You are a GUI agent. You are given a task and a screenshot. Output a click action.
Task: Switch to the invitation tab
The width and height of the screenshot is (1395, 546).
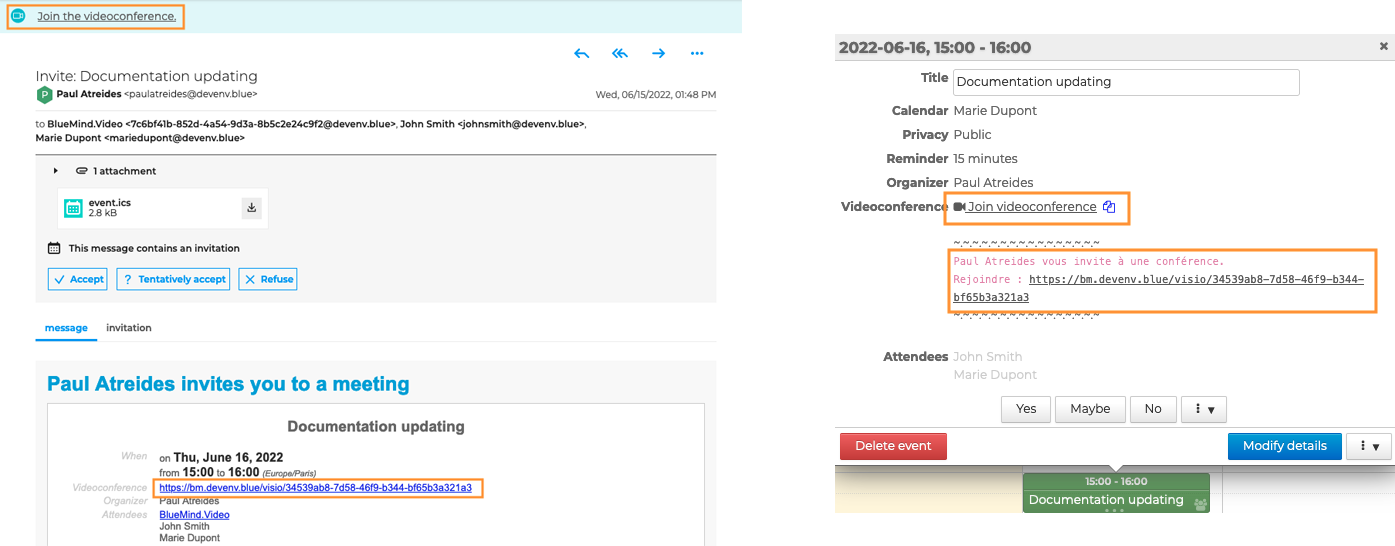click(x=129, y=328)
